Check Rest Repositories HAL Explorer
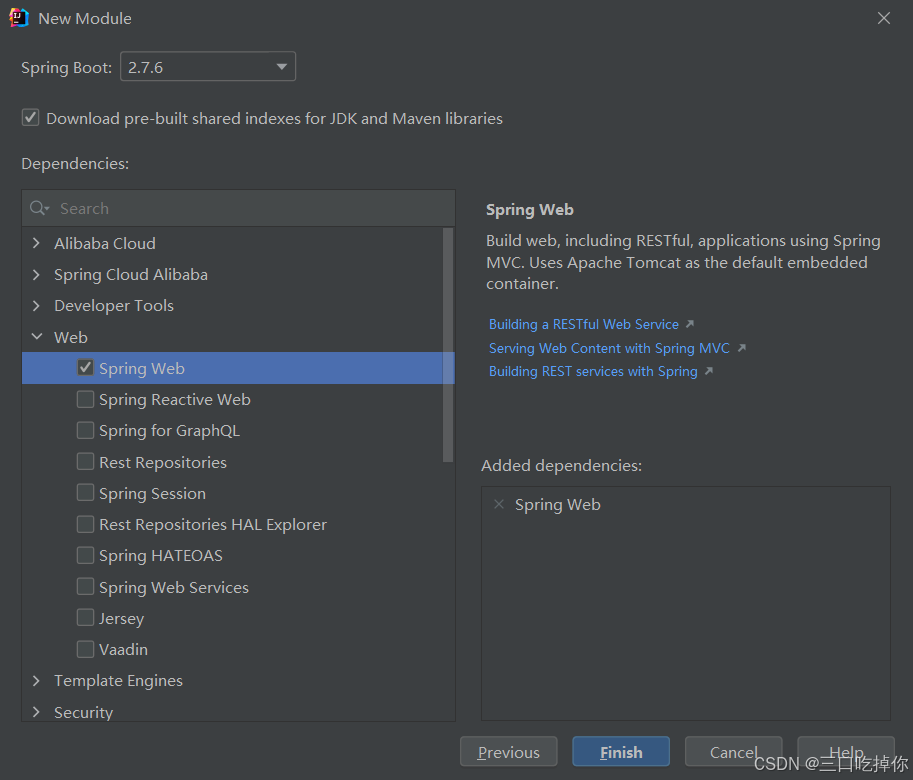 coord(86,524)
